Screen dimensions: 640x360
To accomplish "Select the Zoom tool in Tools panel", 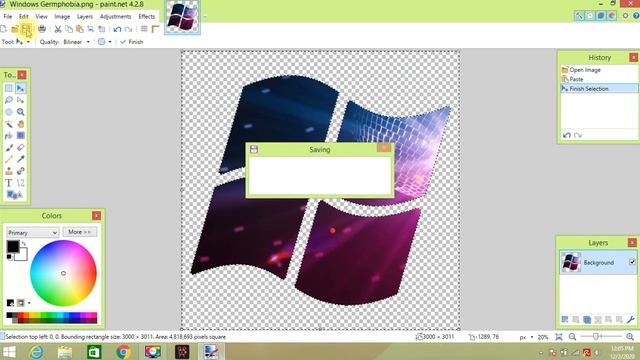I will coord(20,112).
